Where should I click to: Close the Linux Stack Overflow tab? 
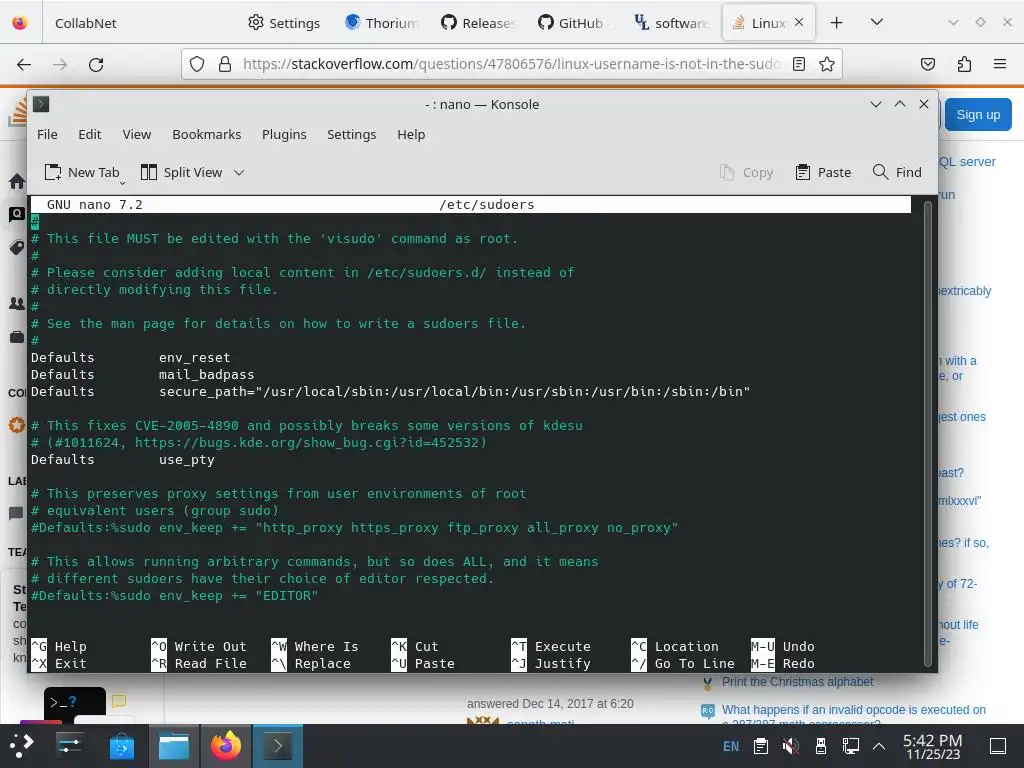(799, 23)
